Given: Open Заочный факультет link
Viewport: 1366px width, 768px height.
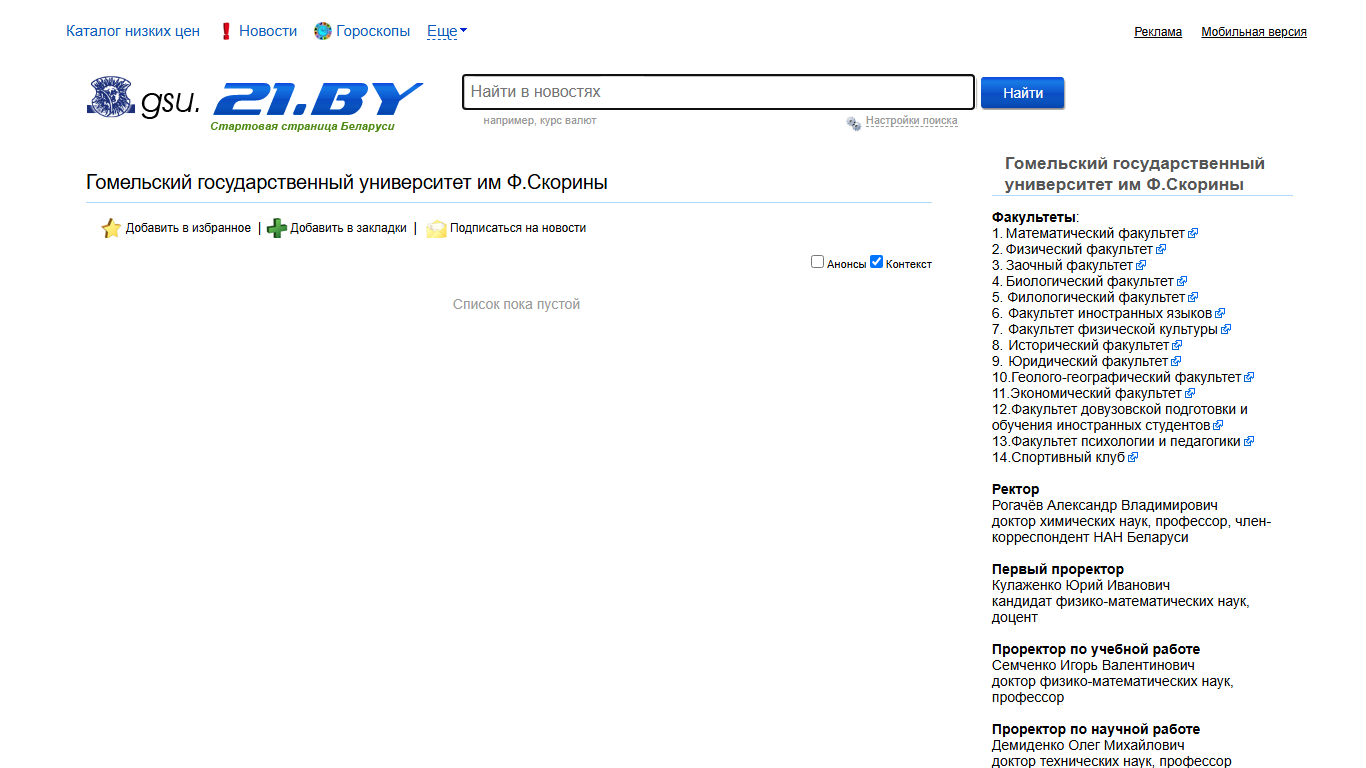Looking at the screenshot, I should point(1069,265).
